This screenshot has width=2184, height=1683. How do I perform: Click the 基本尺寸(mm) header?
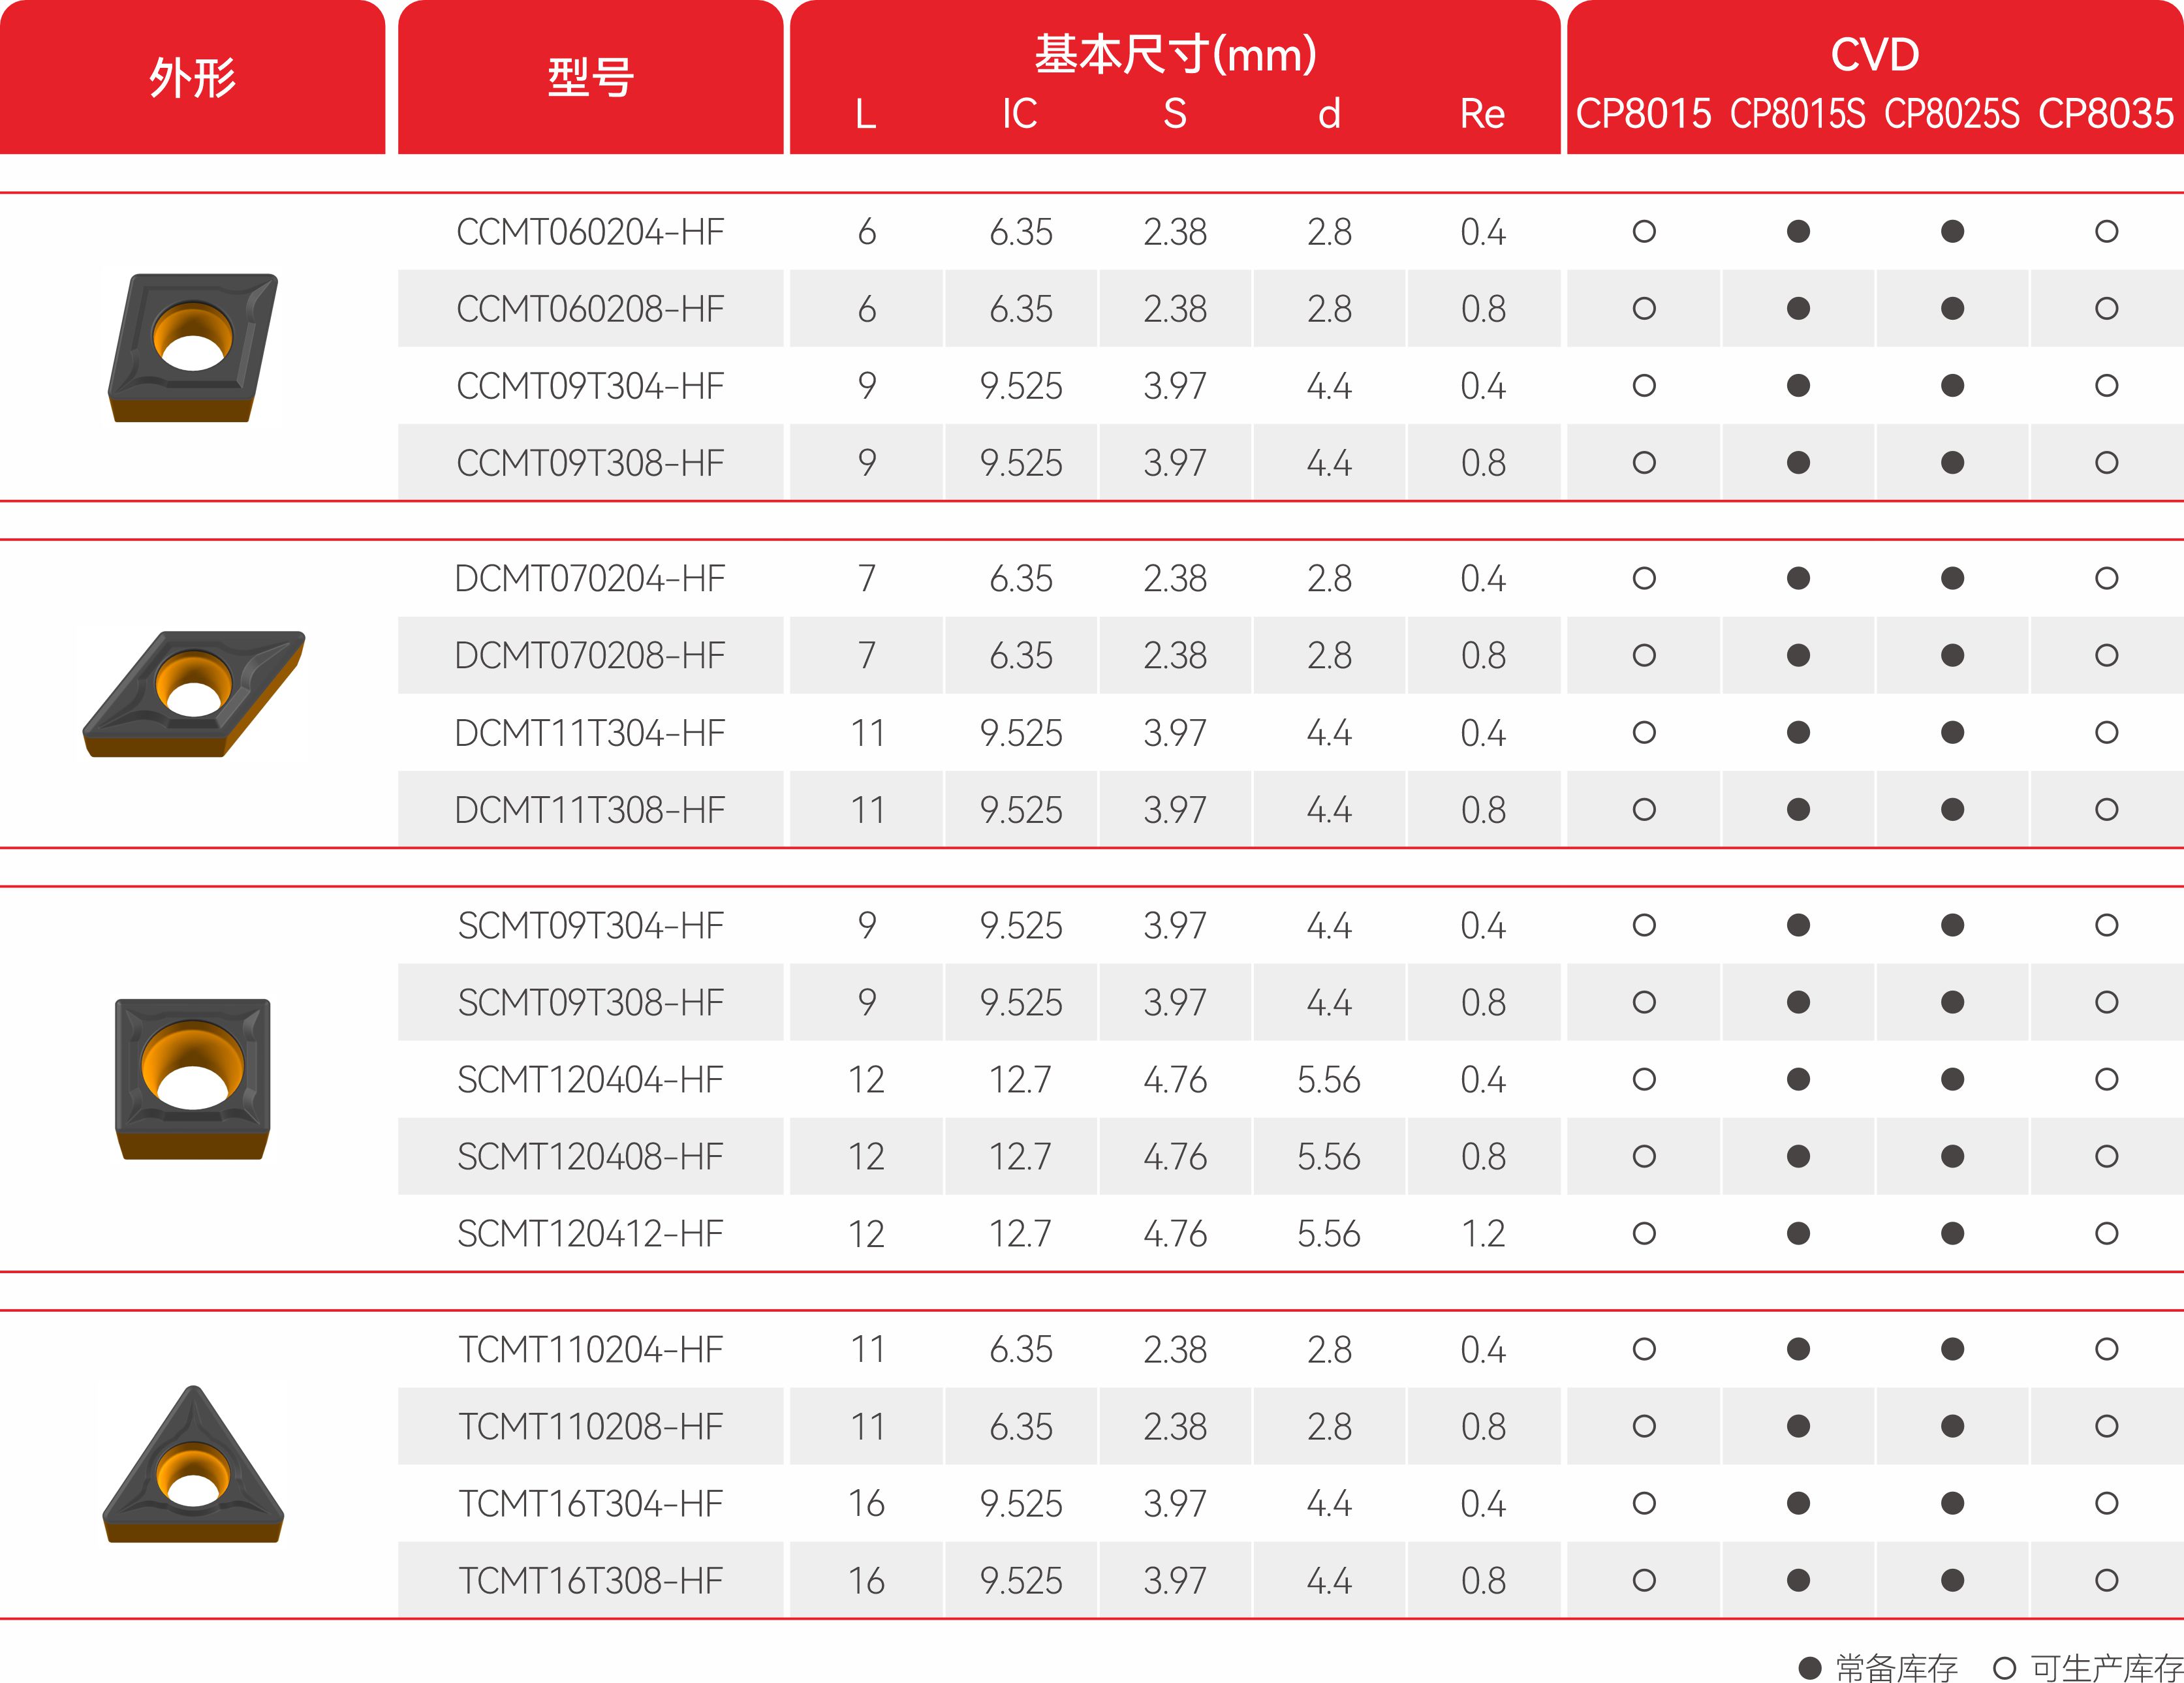[1175, 53]
